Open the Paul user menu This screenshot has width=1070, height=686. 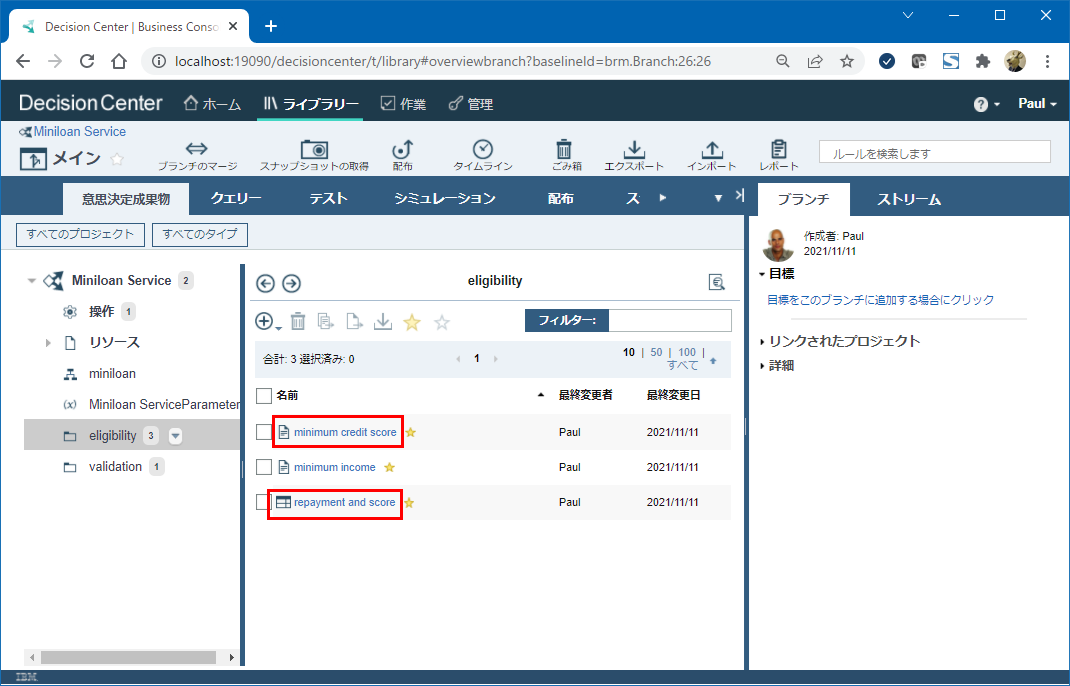click(x=1037, y=104)
